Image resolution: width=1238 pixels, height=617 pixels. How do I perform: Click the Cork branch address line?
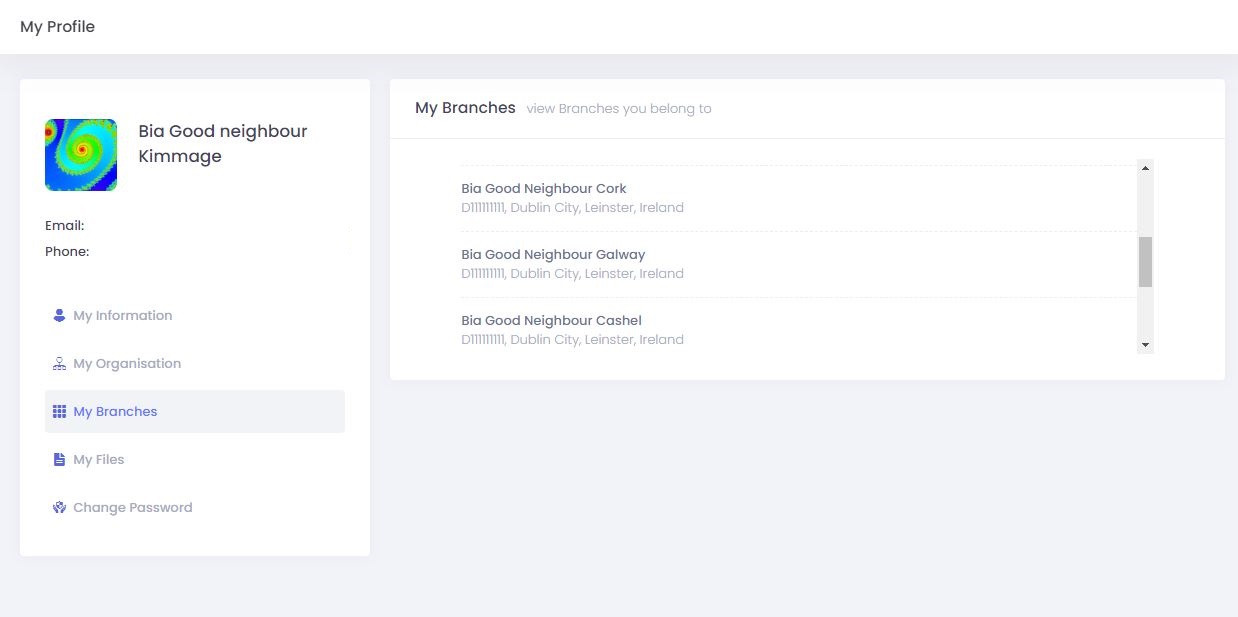pos(572,208)
